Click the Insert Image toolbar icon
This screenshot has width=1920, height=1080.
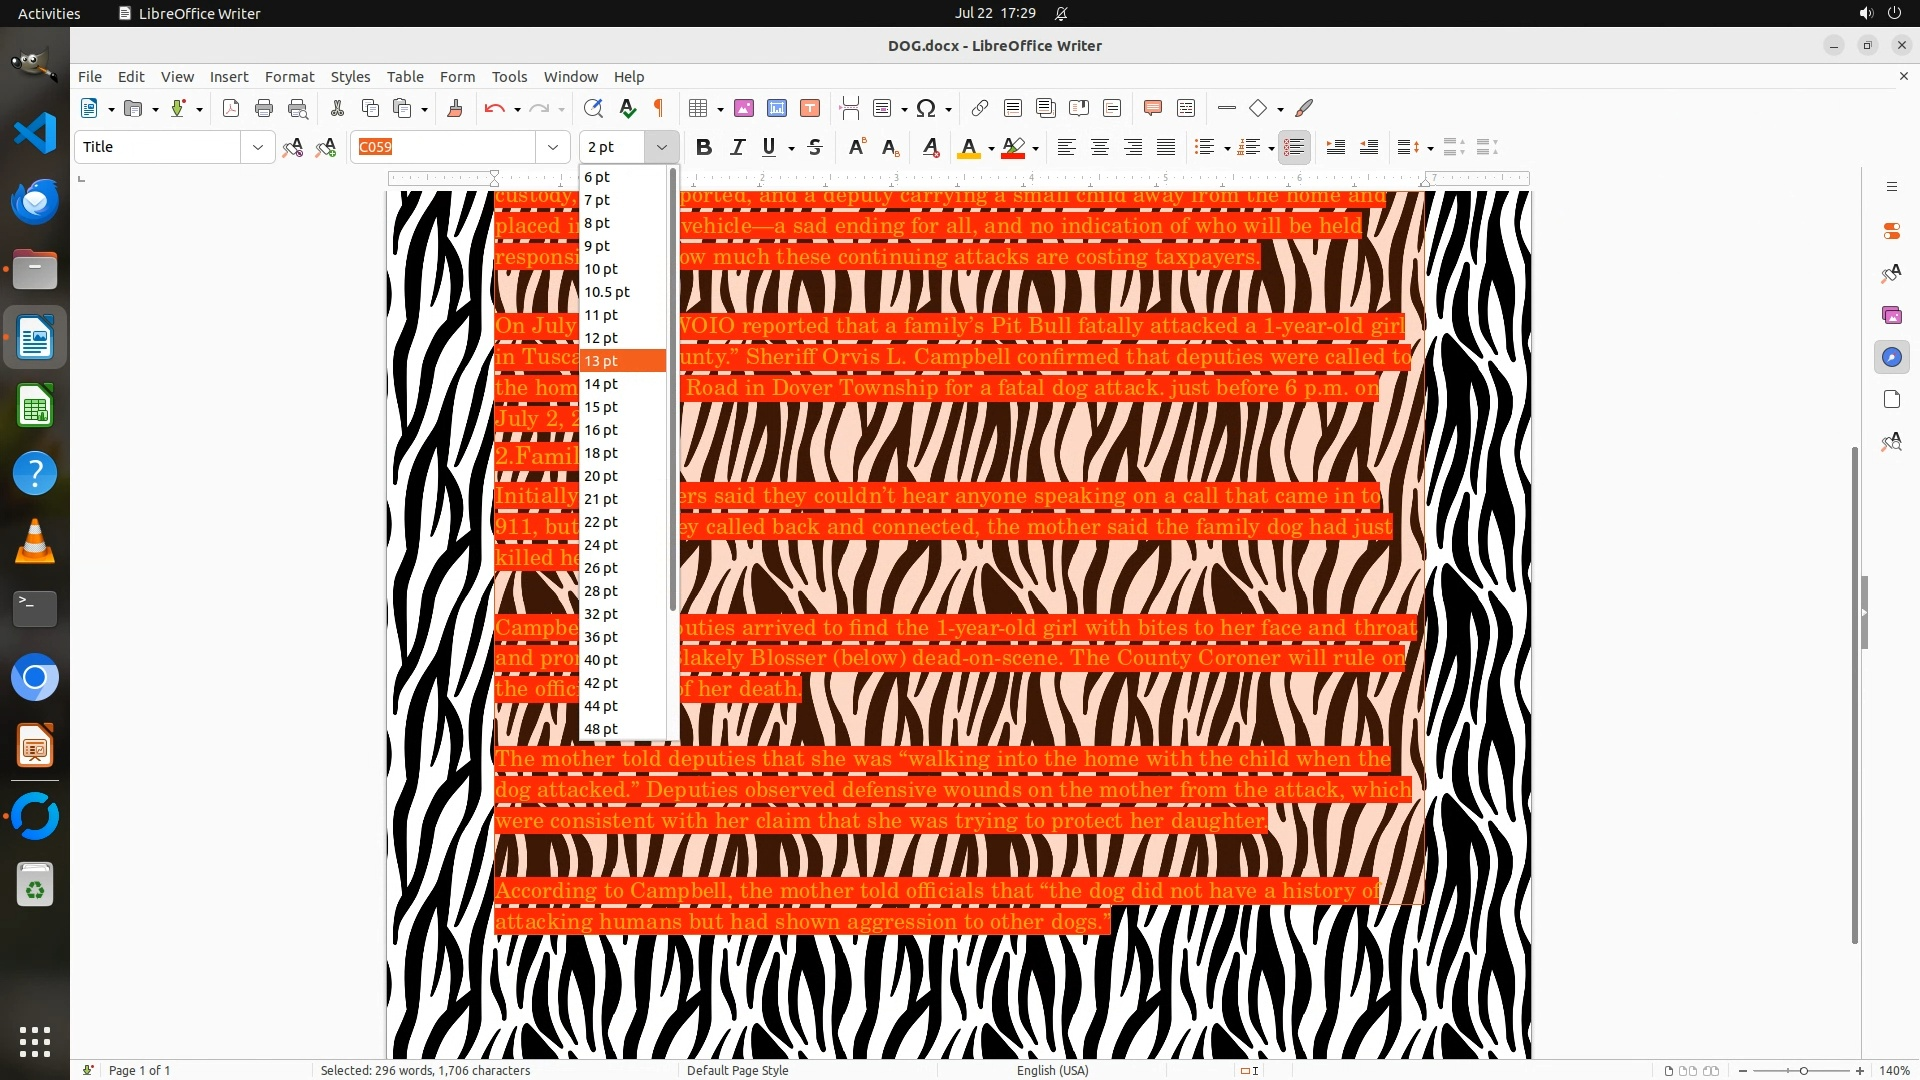744,108
